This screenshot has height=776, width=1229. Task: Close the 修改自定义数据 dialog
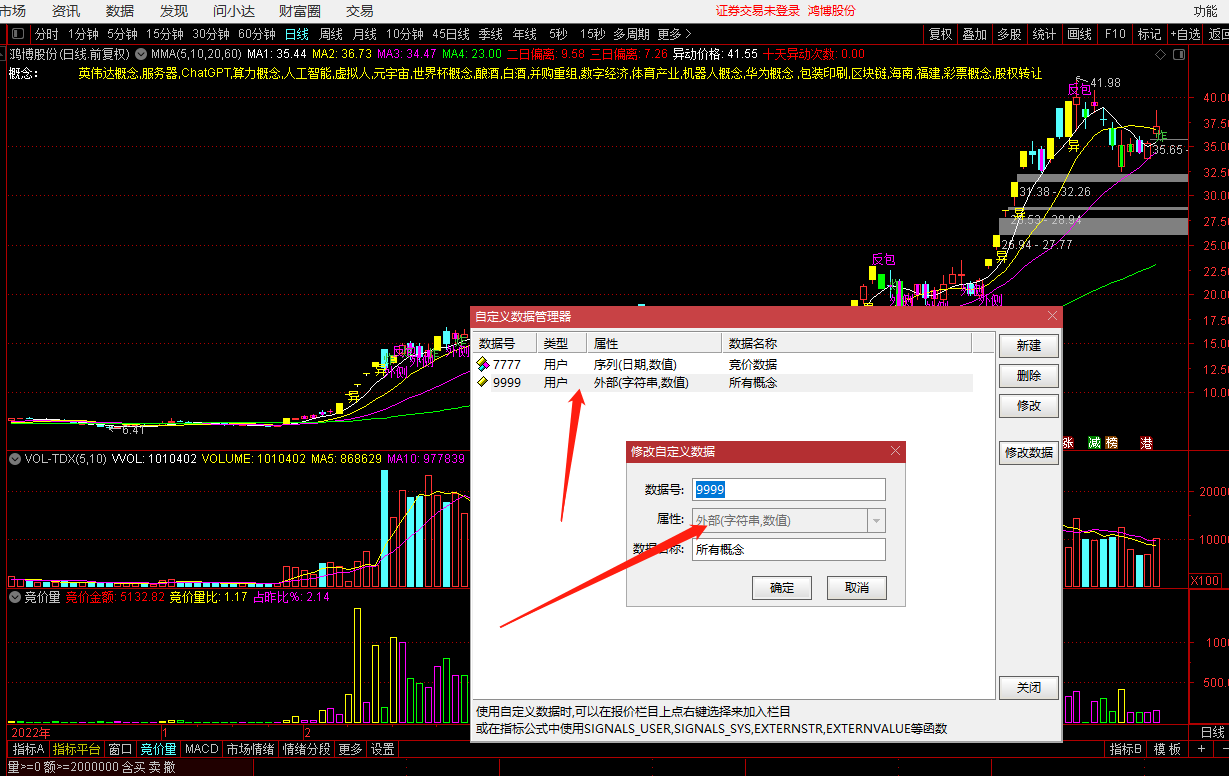click(x=895, y=452)
